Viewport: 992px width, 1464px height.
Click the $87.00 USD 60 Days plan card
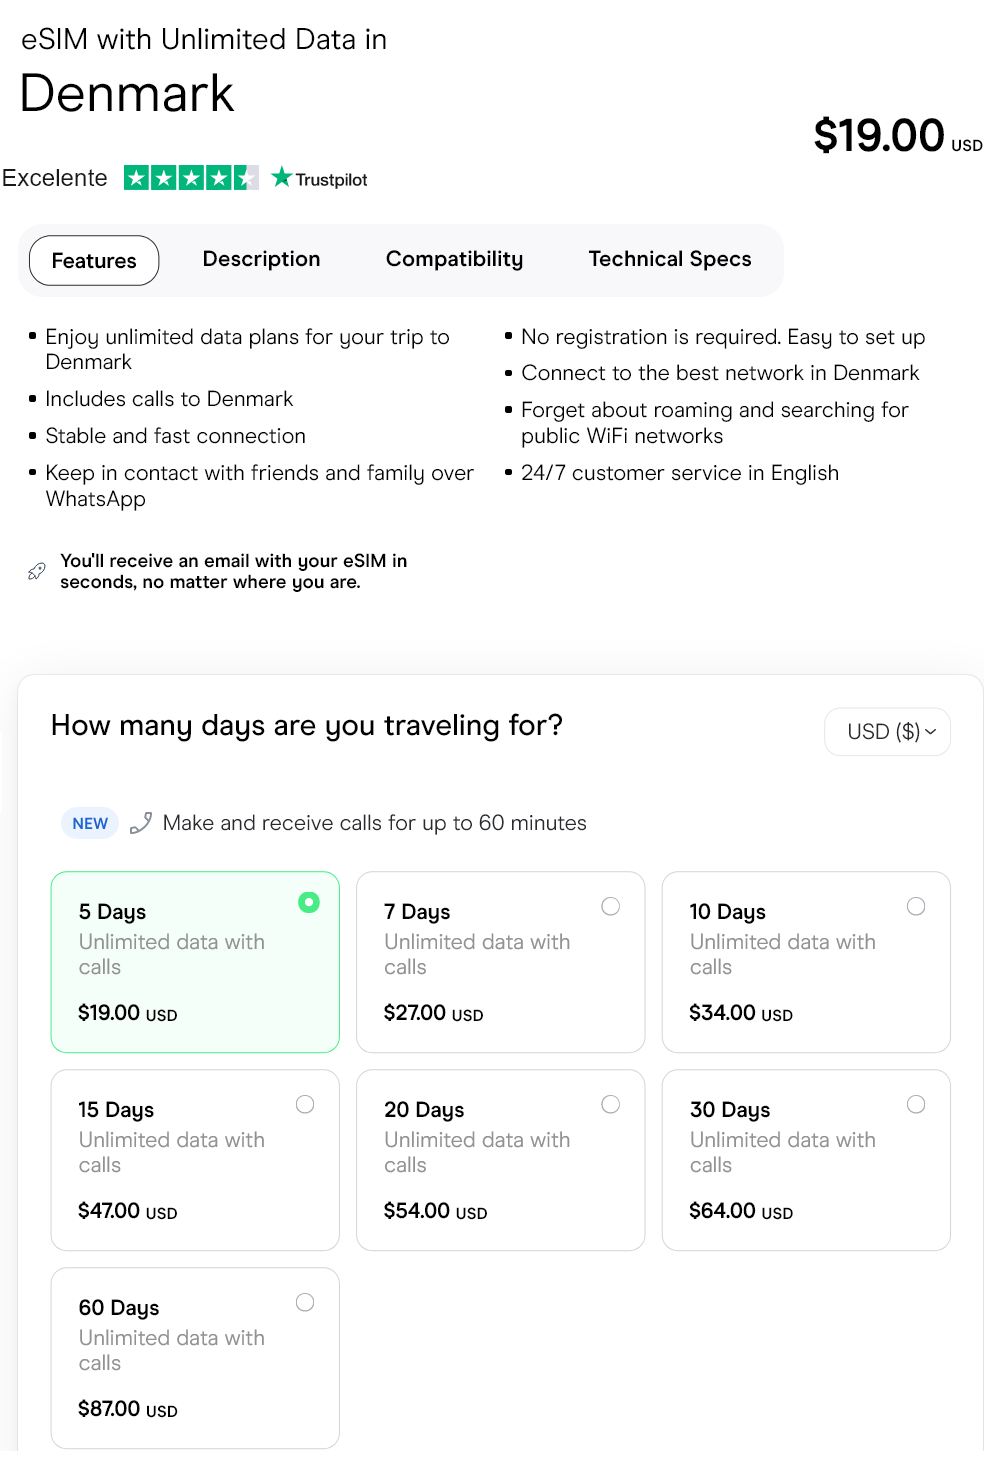tap(195, 1357)
